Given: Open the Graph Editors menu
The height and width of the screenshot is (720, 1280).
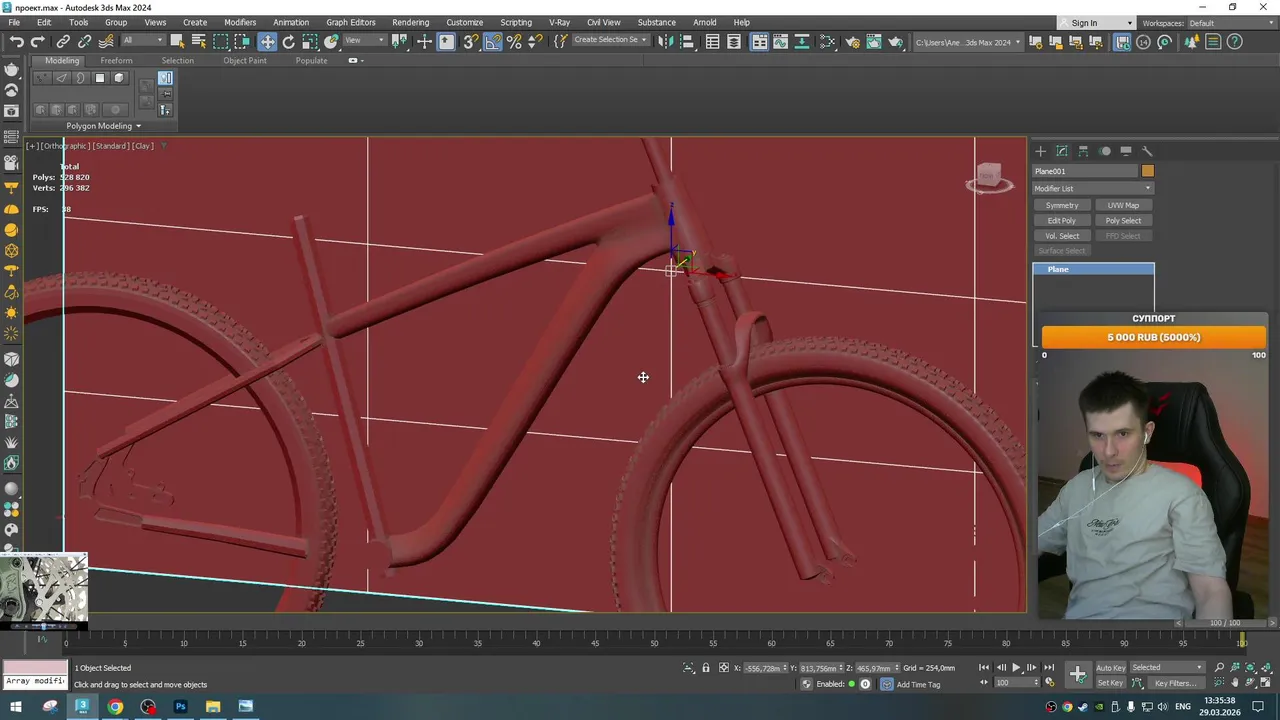Looking at the screenshot, I should (350, 22).
